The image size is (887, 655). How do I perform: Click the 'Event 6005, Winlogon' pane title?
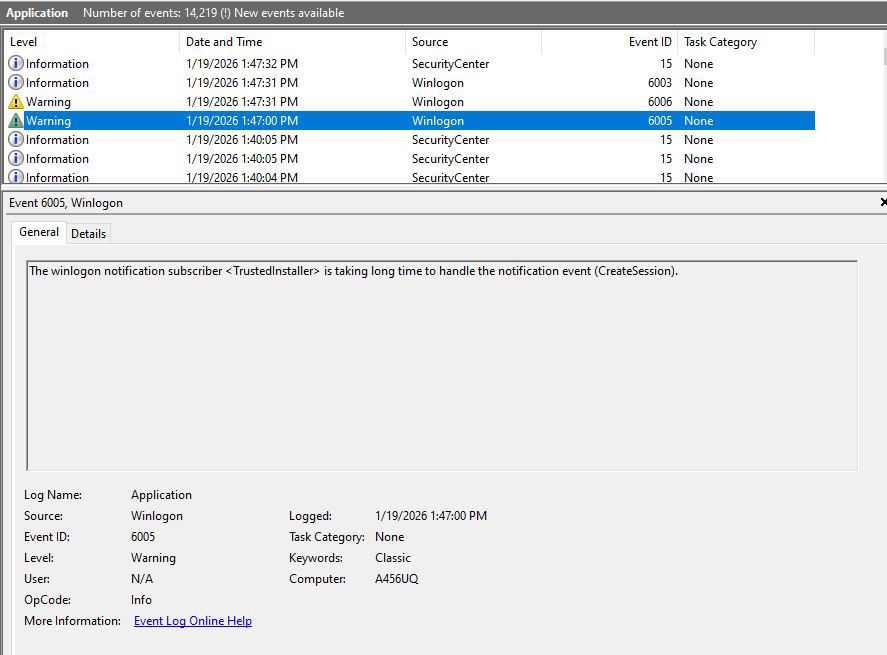pos(66,202)
